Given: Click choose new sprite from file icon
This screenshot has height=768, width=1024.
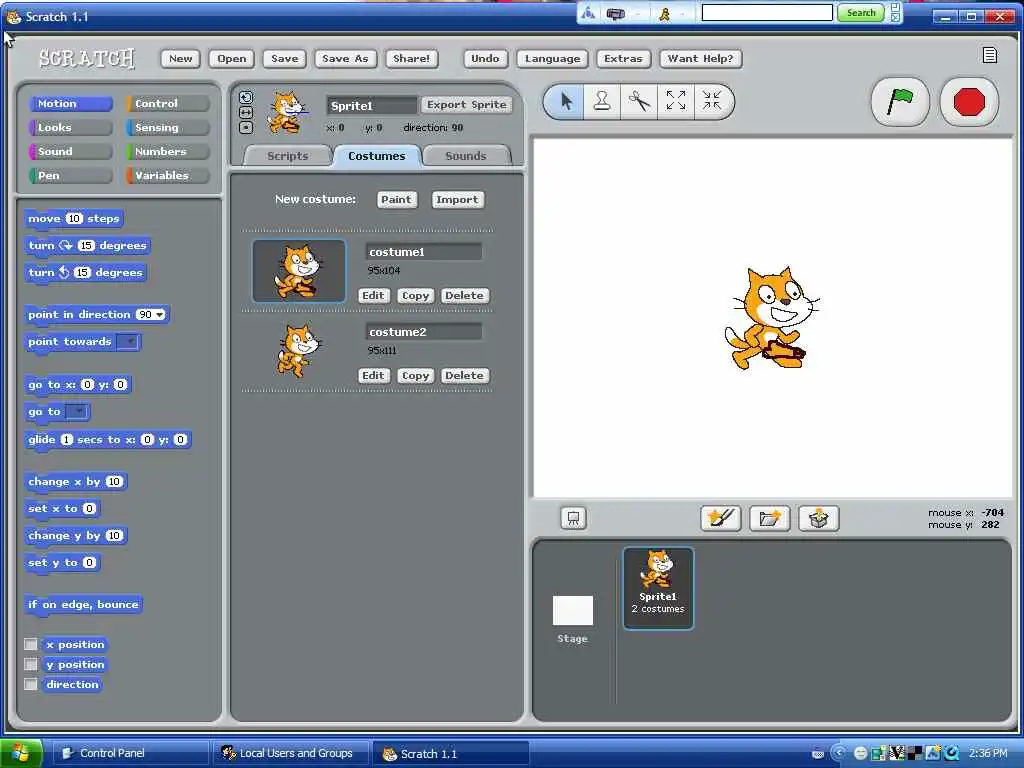Looking at the screenshot, I should pos(769,519).
